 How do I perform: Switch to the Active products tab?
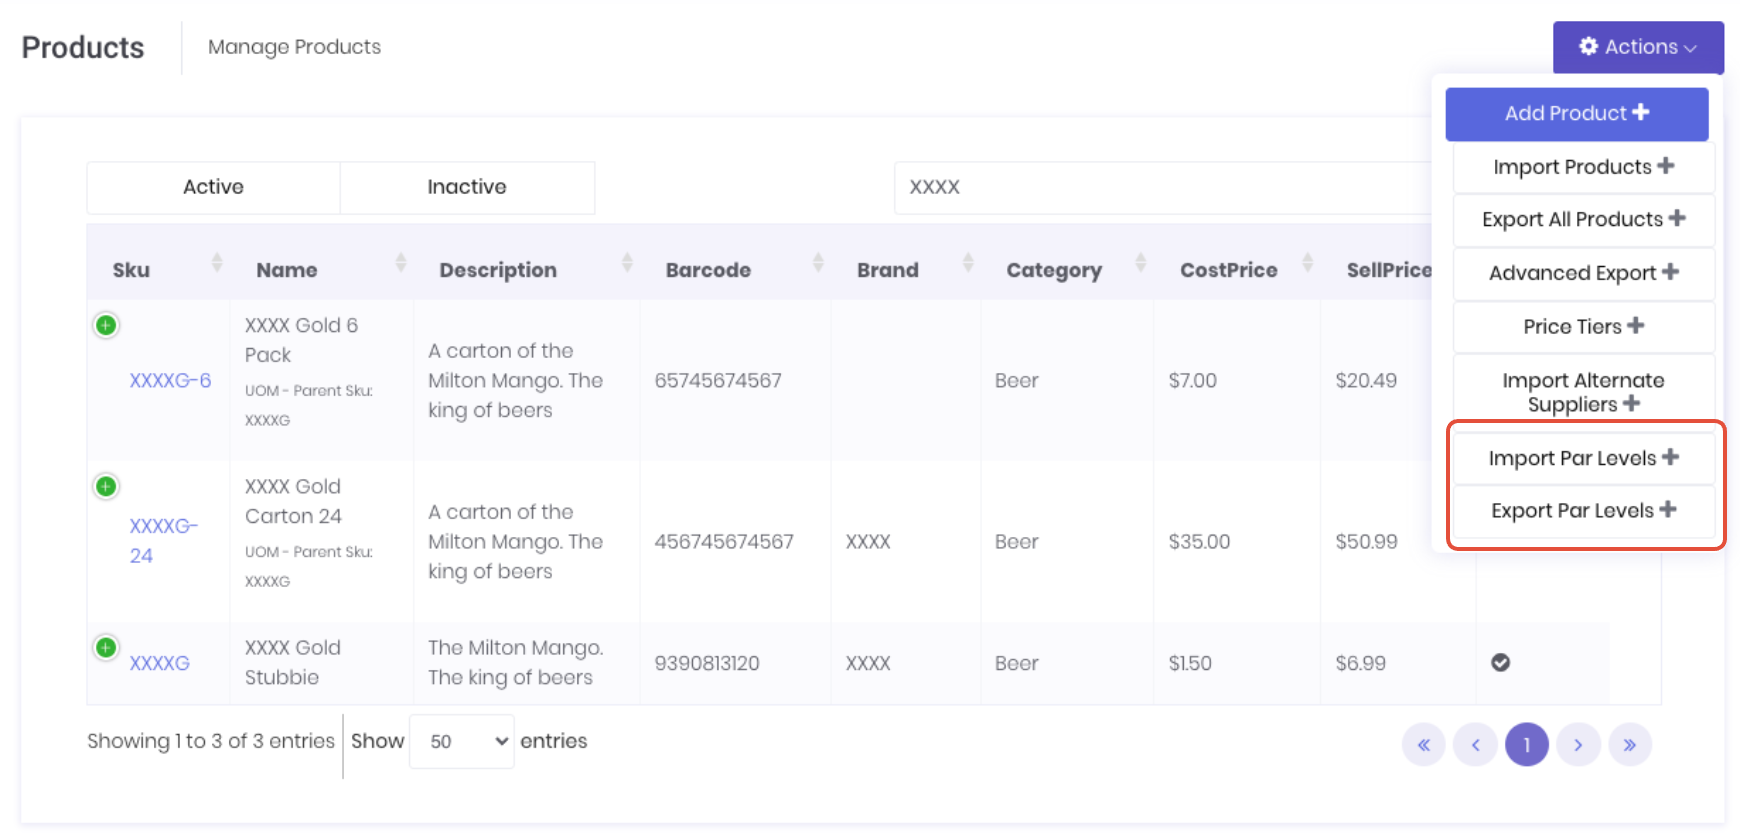[213, 187]
